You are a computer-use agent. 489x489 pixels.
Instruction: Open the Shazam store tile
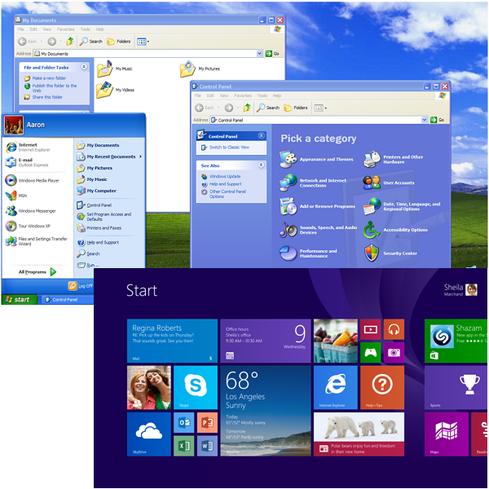point(456,341)
